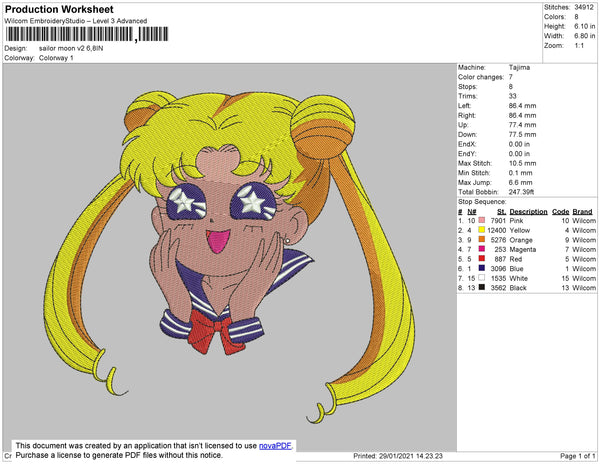Click the Total Bobbin value '247.39ft'
600x464 pixels.
[x=521, y=192]
